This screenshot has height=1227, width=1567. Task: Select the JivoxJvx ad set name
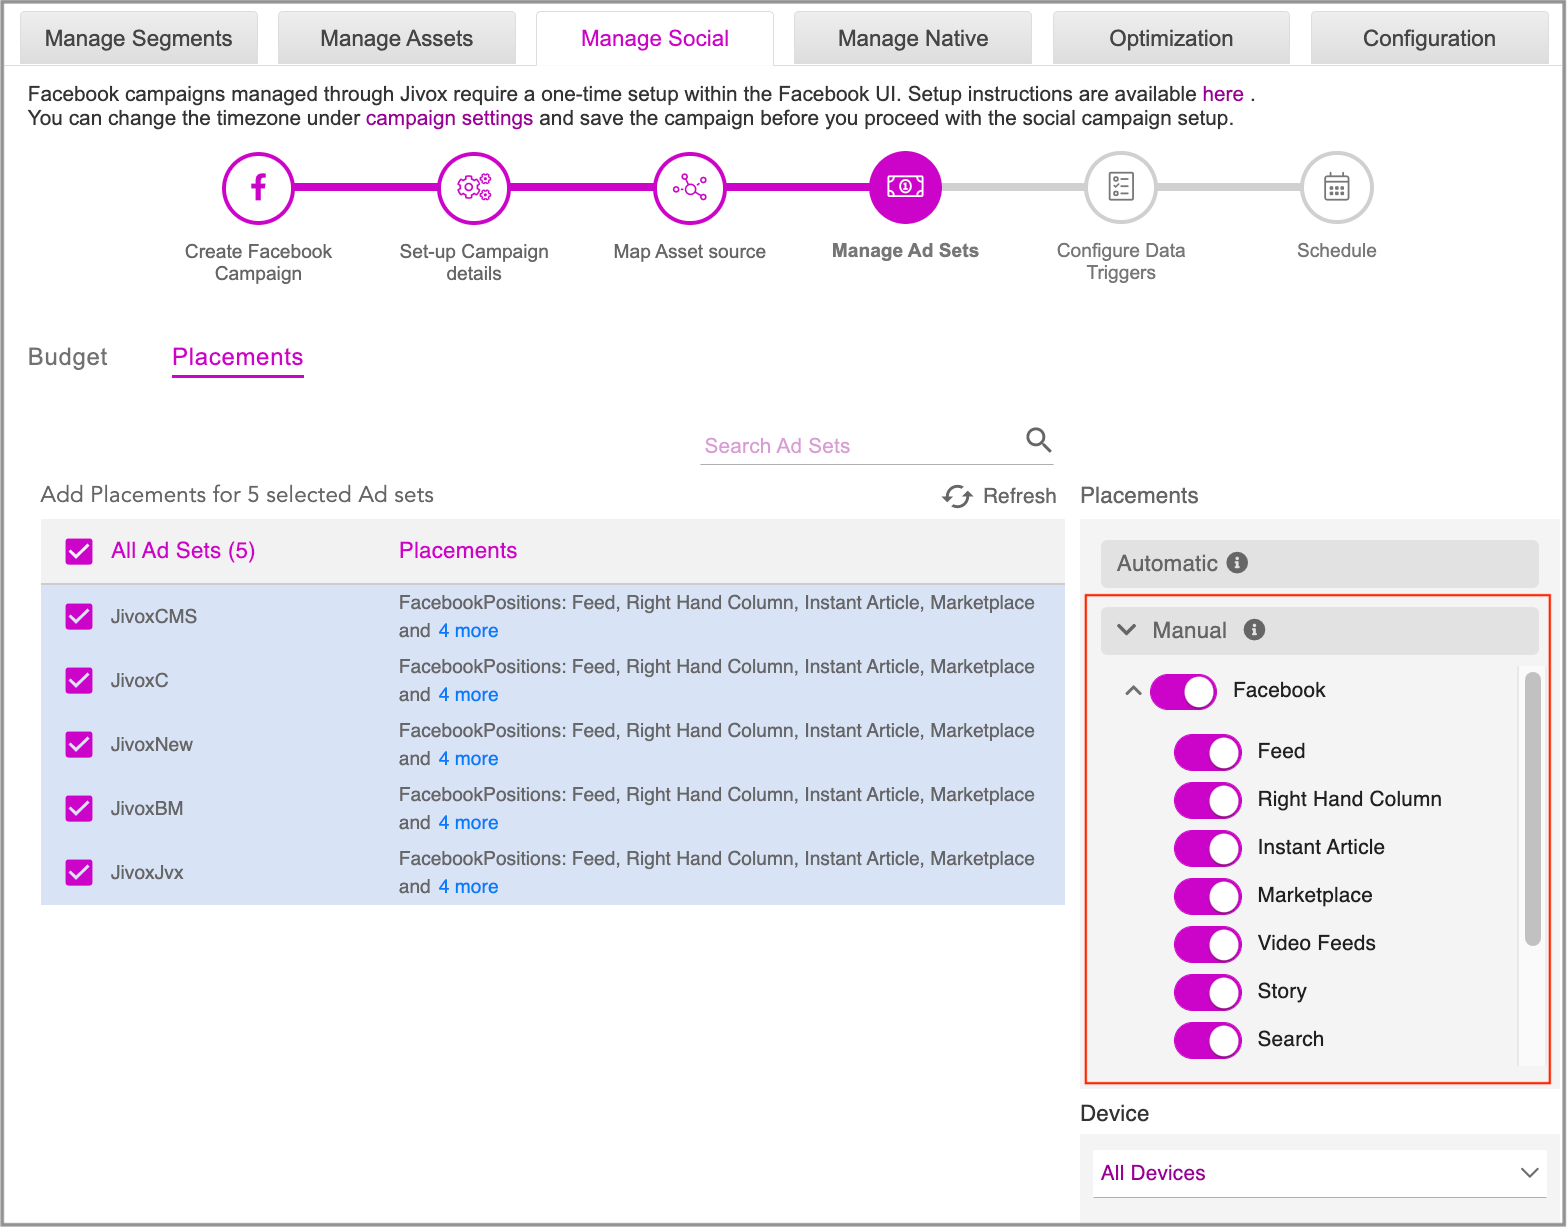pyautogui.click(x=147, y=873)
